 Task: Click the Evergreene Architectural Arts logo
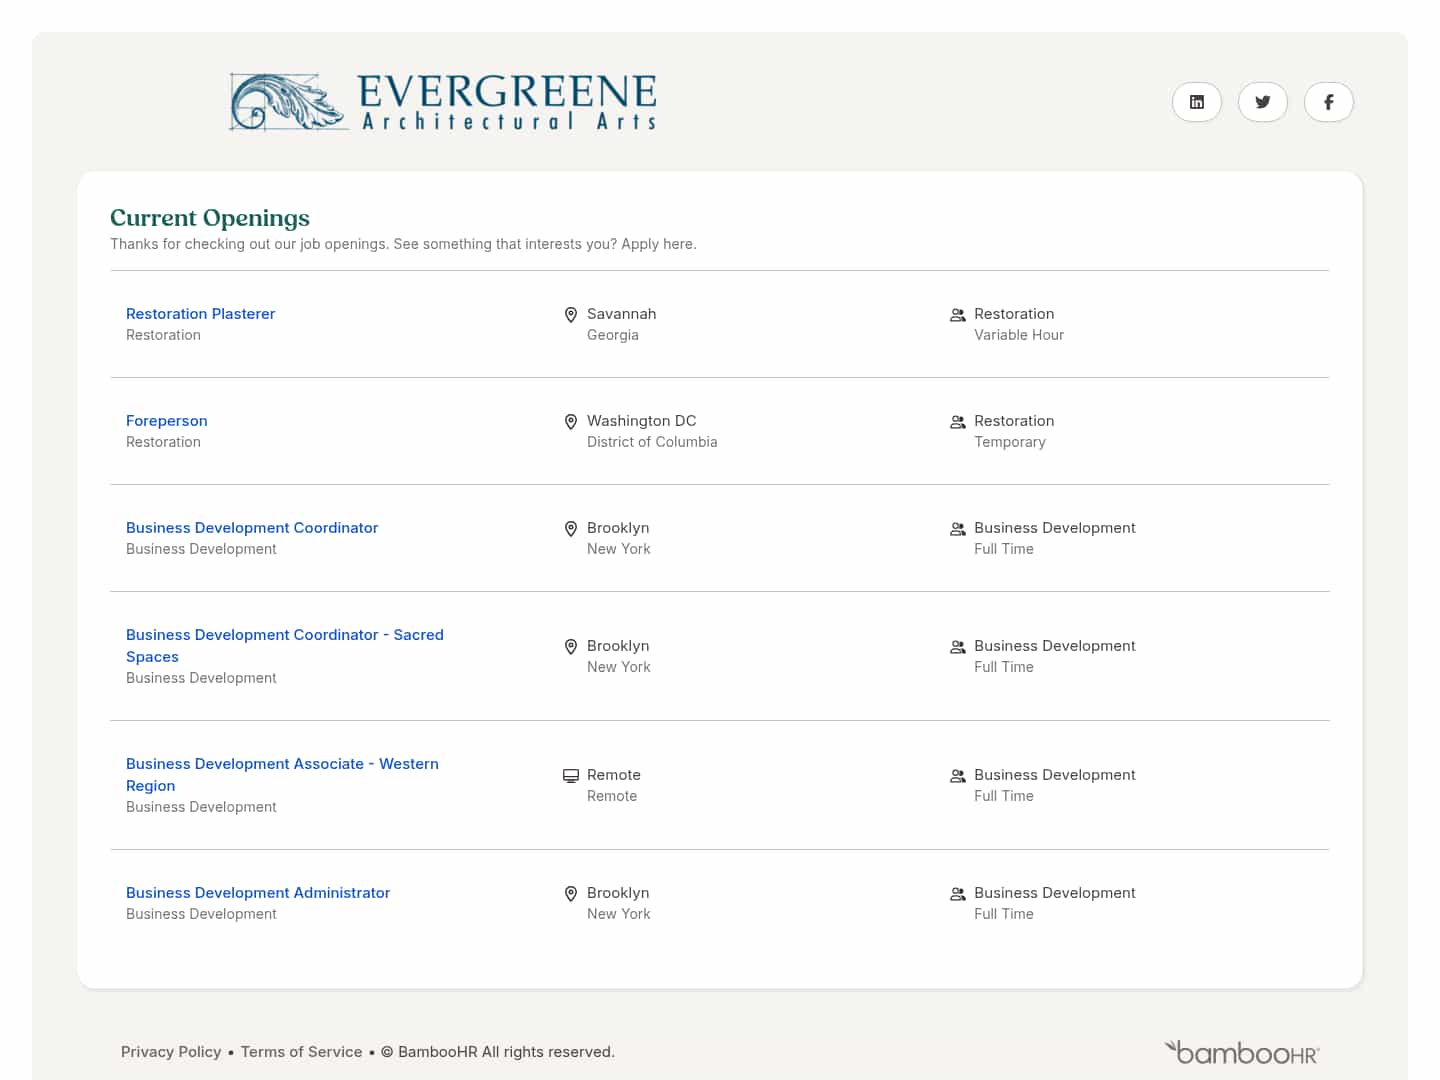click(443, 101)
